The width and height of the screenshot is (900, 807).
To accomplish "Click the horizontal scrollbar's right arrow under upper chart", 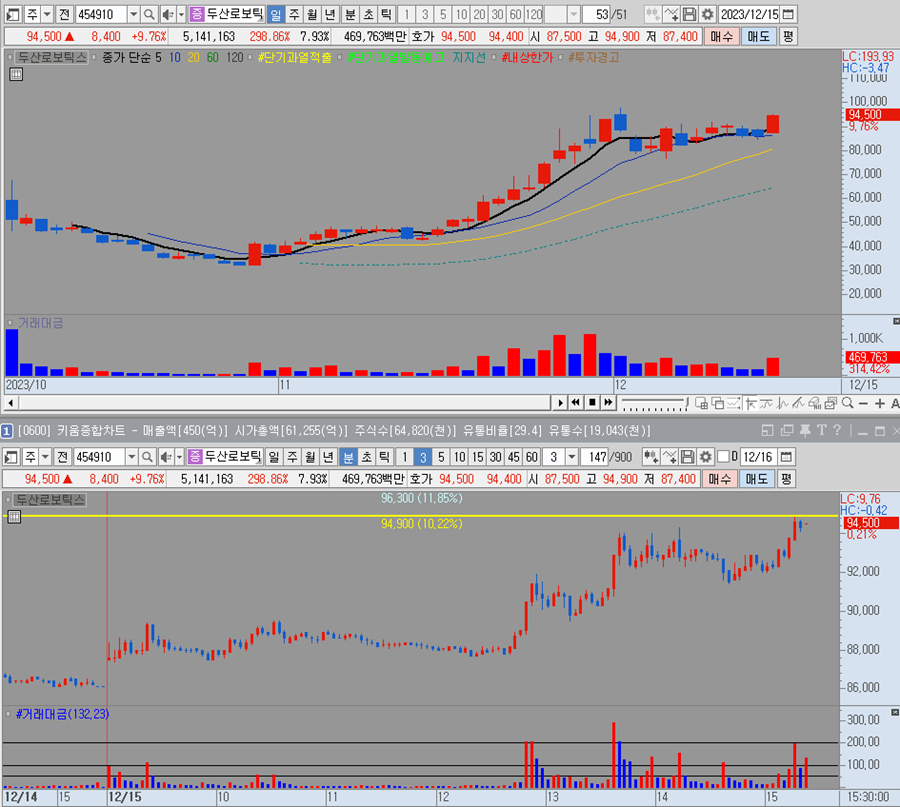I will coord(560,403).
